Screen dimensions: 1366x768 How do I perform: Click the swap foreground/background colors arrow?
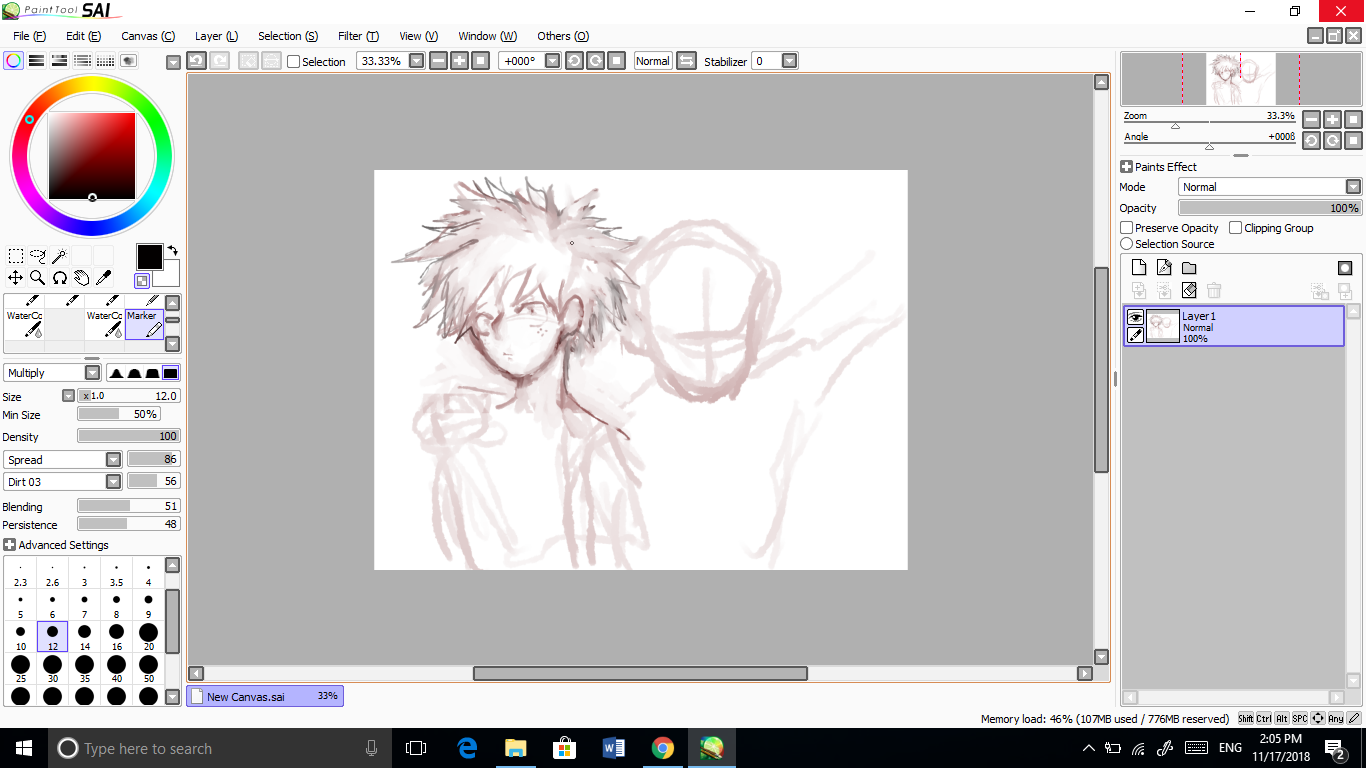172,250
